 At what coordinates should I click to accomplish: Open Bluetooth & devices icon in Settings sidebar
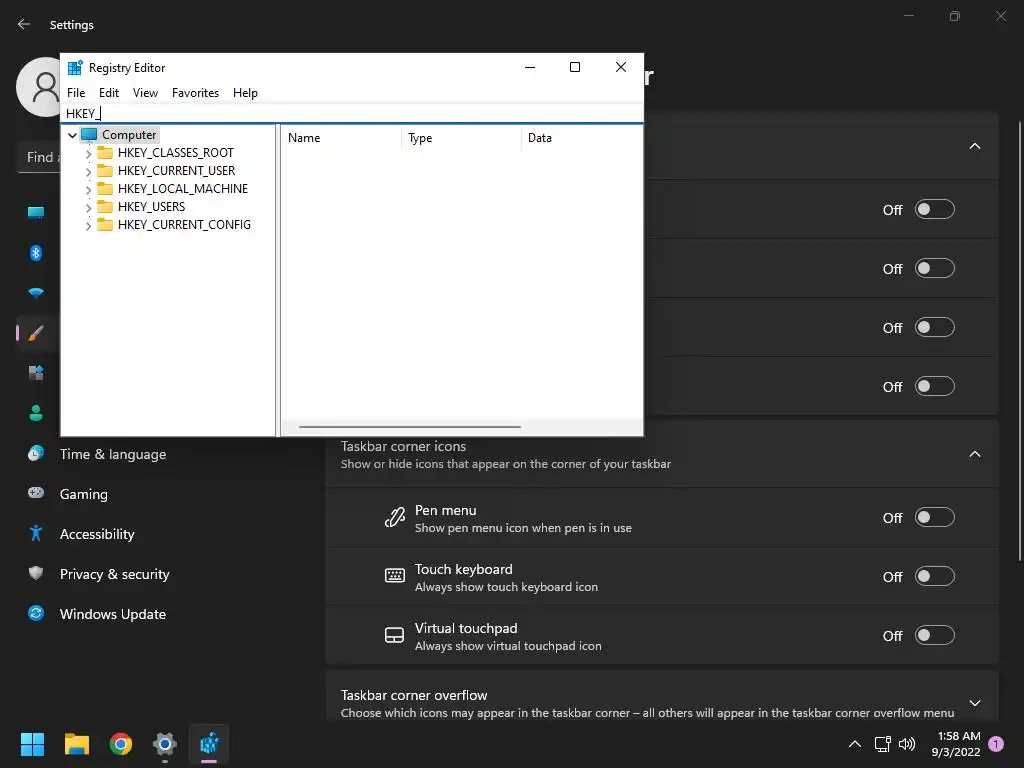pyautogui.click(x=36, y=253)
